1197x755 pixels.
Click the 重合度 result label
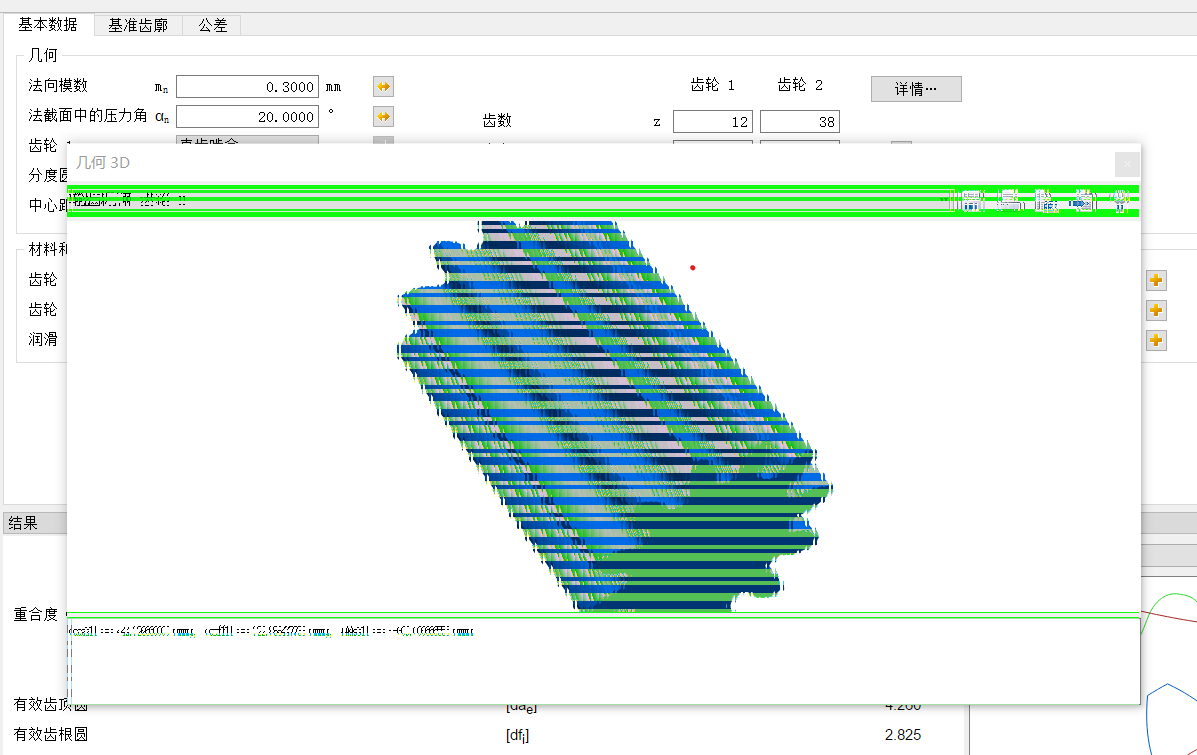coord(35,615)
